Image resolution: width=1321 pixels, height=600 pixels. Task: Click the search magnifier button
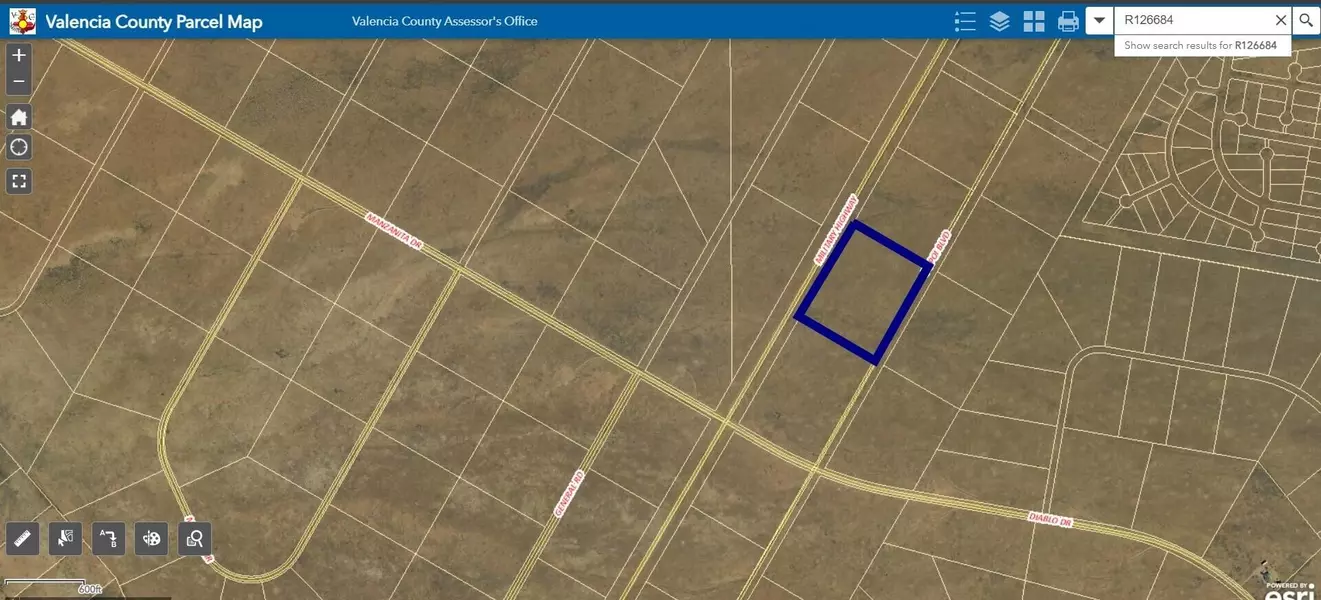pyautogui.click(x=1306, y=20)
